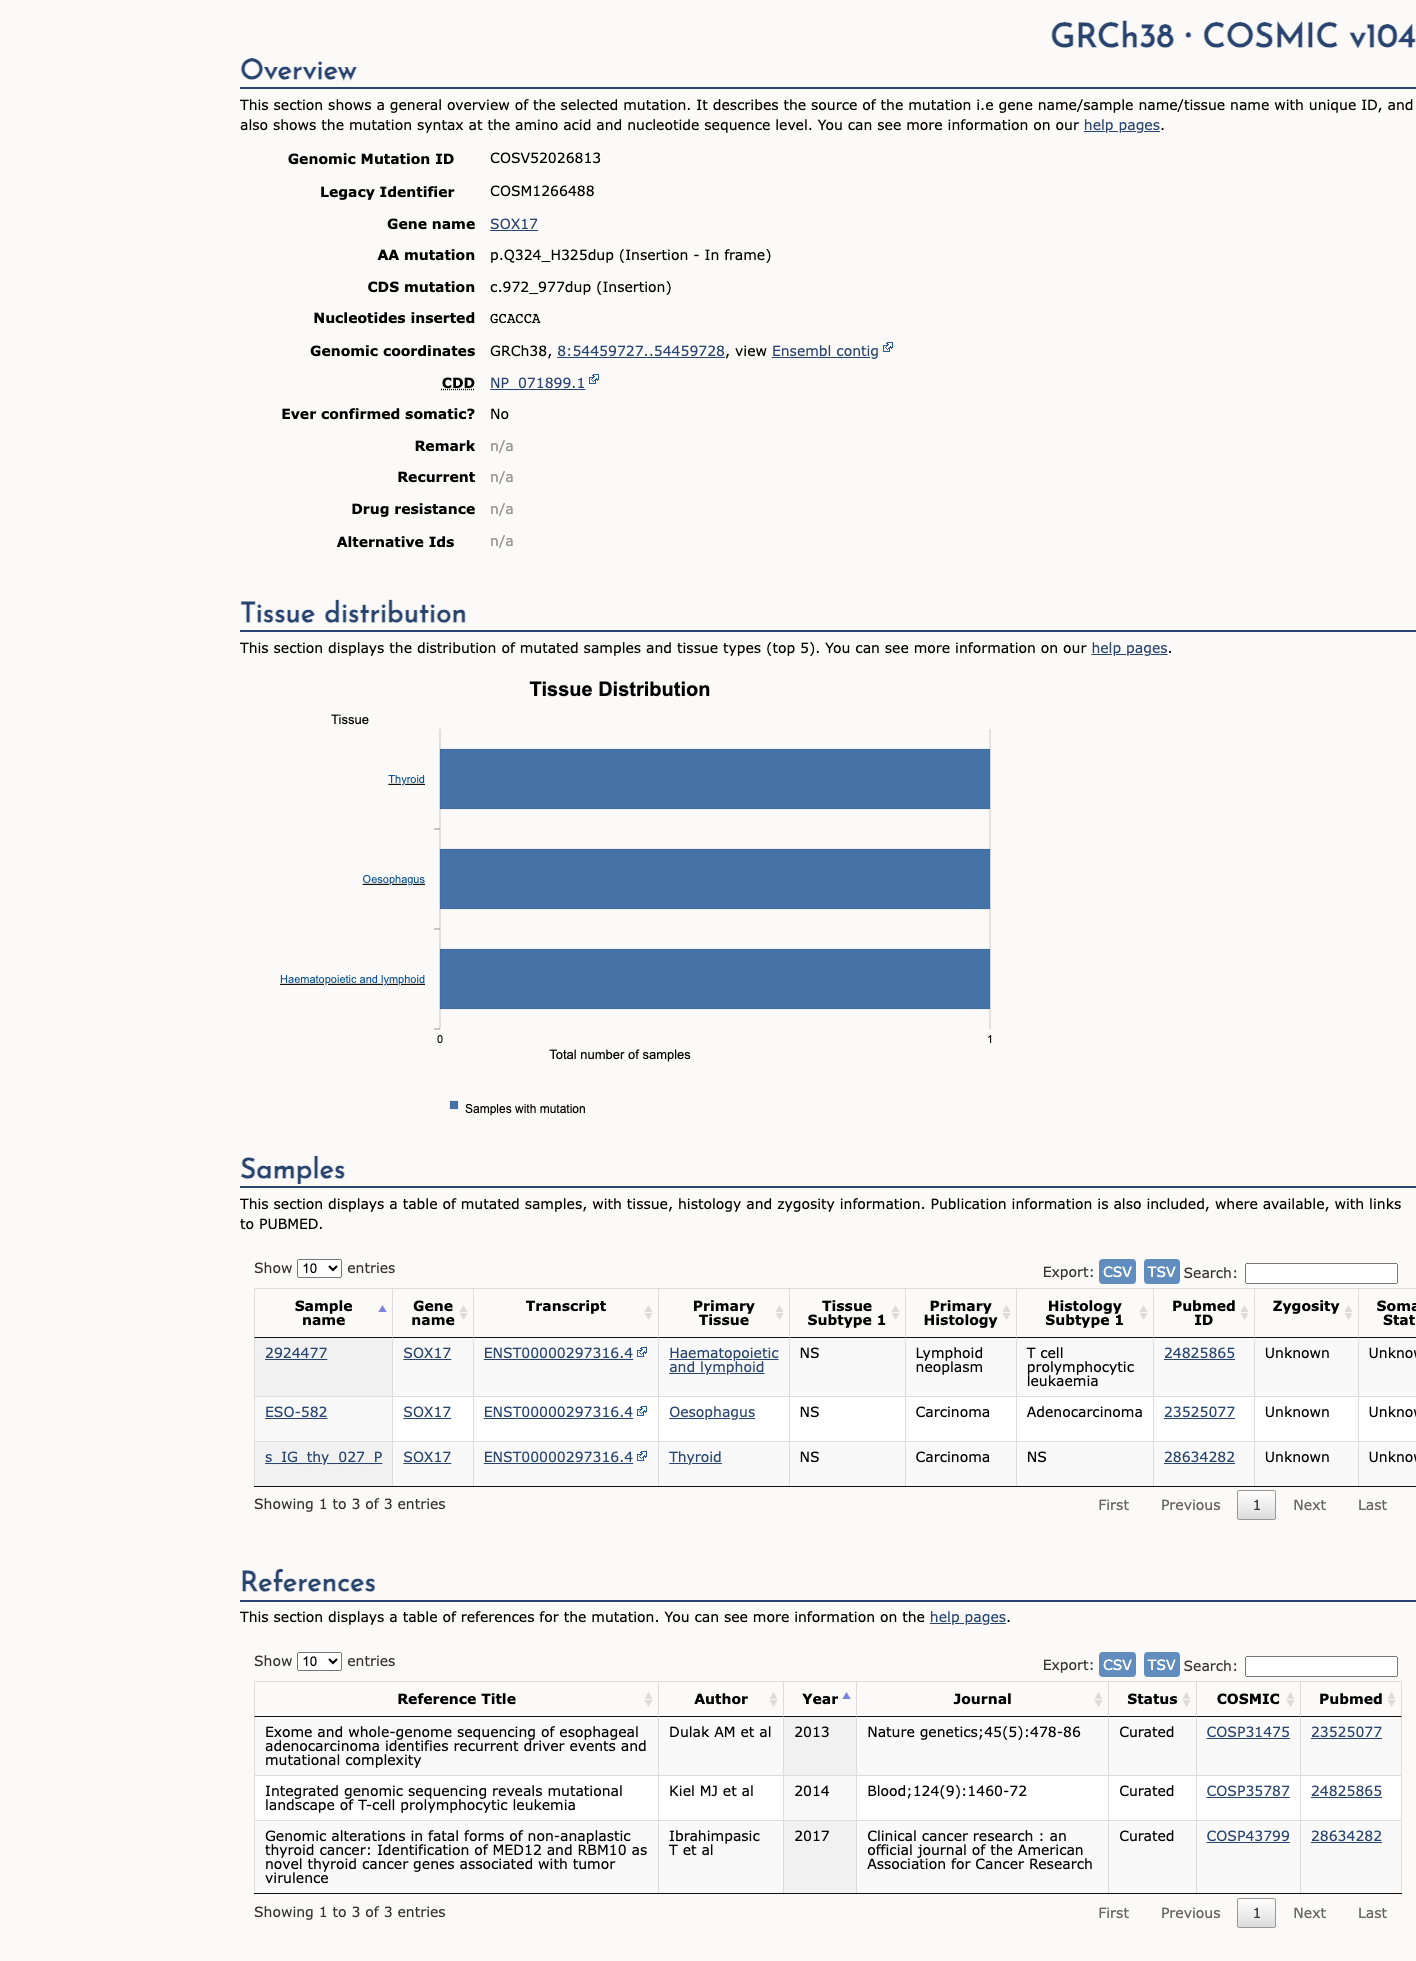
Task: Sort Samples table by Transcript arrows
Action: [648, 1312]
